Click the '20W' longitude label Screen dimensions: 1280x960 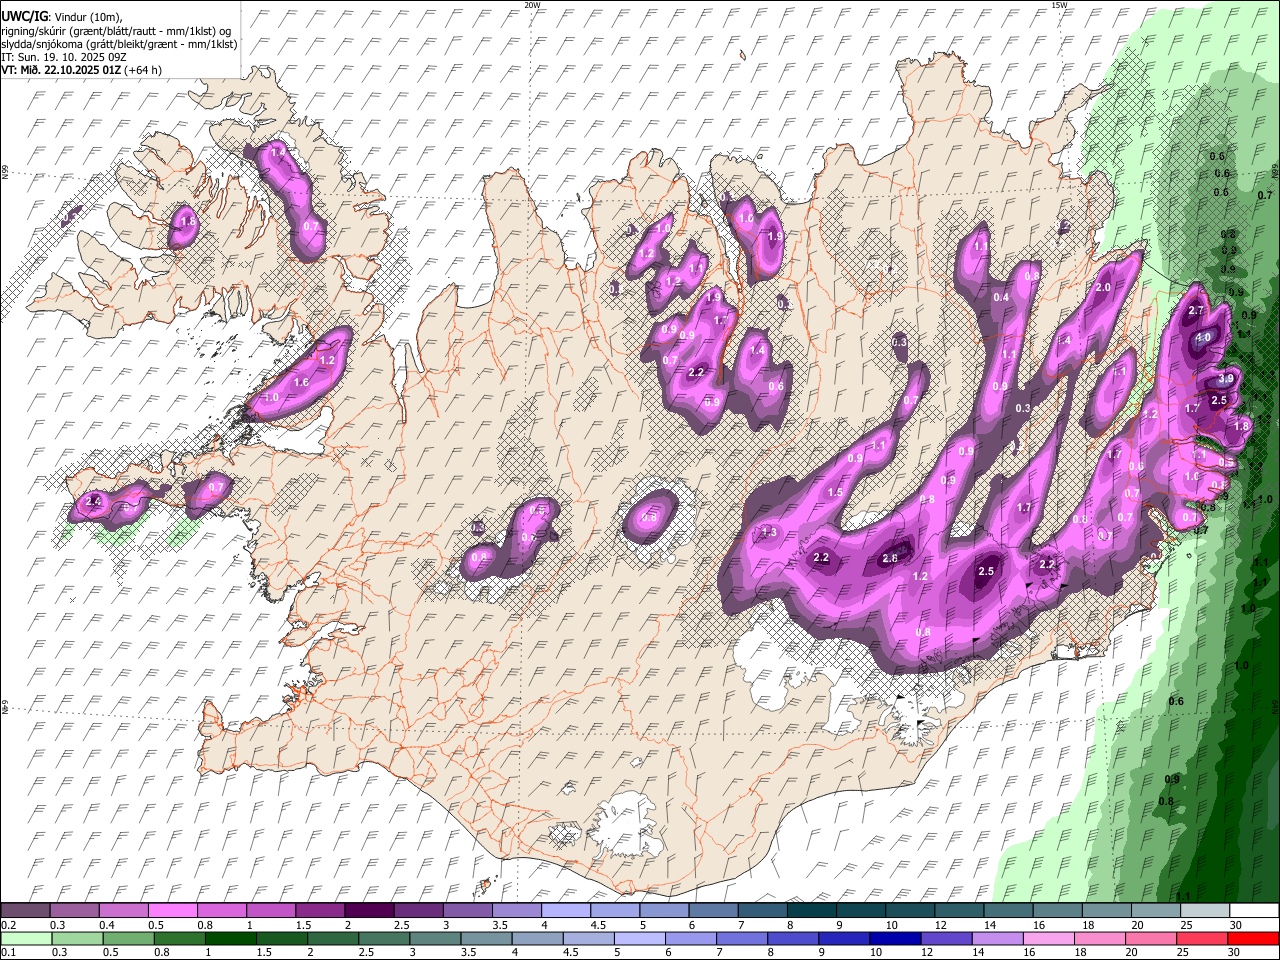pos(532,5)
